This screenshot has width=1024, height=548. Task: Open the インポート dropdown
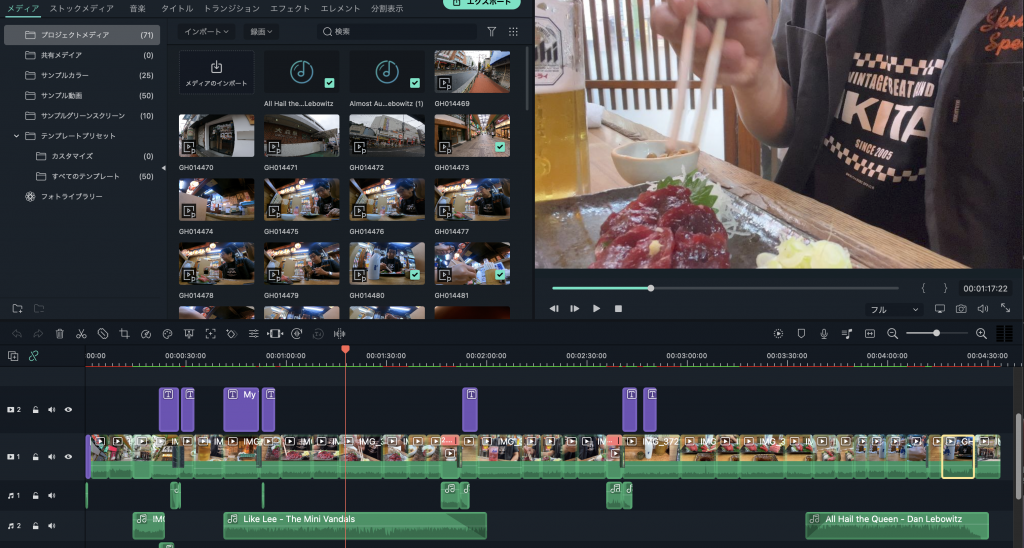pyautogui.click(x=206, y=31)
